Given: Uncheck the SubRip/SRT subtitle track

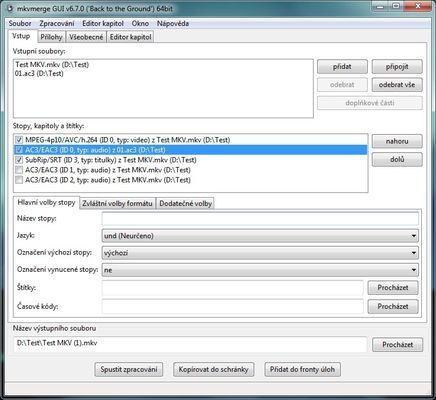Looking at the screenshot, I should [19, 160].
